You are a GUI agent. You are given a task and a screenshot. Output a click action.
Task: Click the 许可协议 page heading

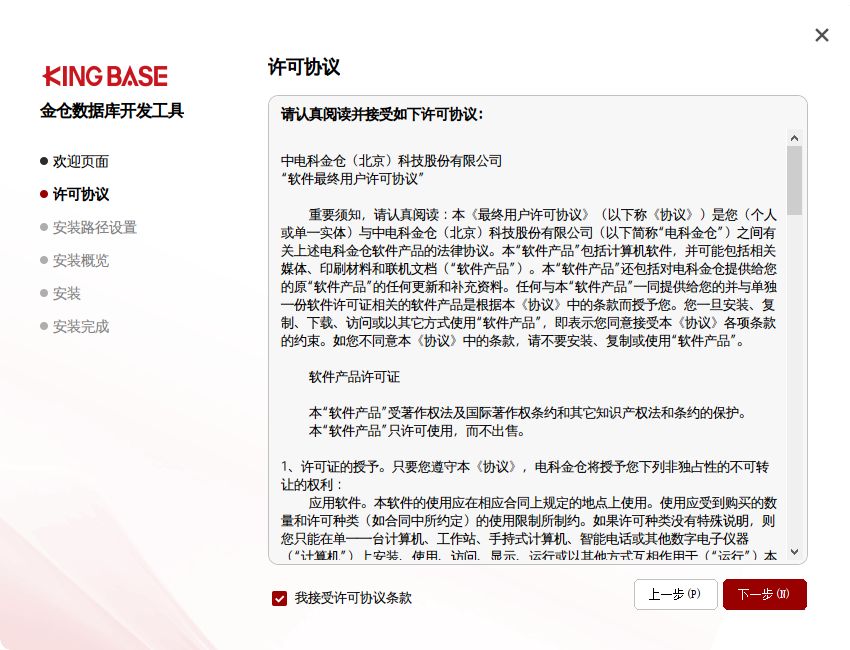(304, 67)
